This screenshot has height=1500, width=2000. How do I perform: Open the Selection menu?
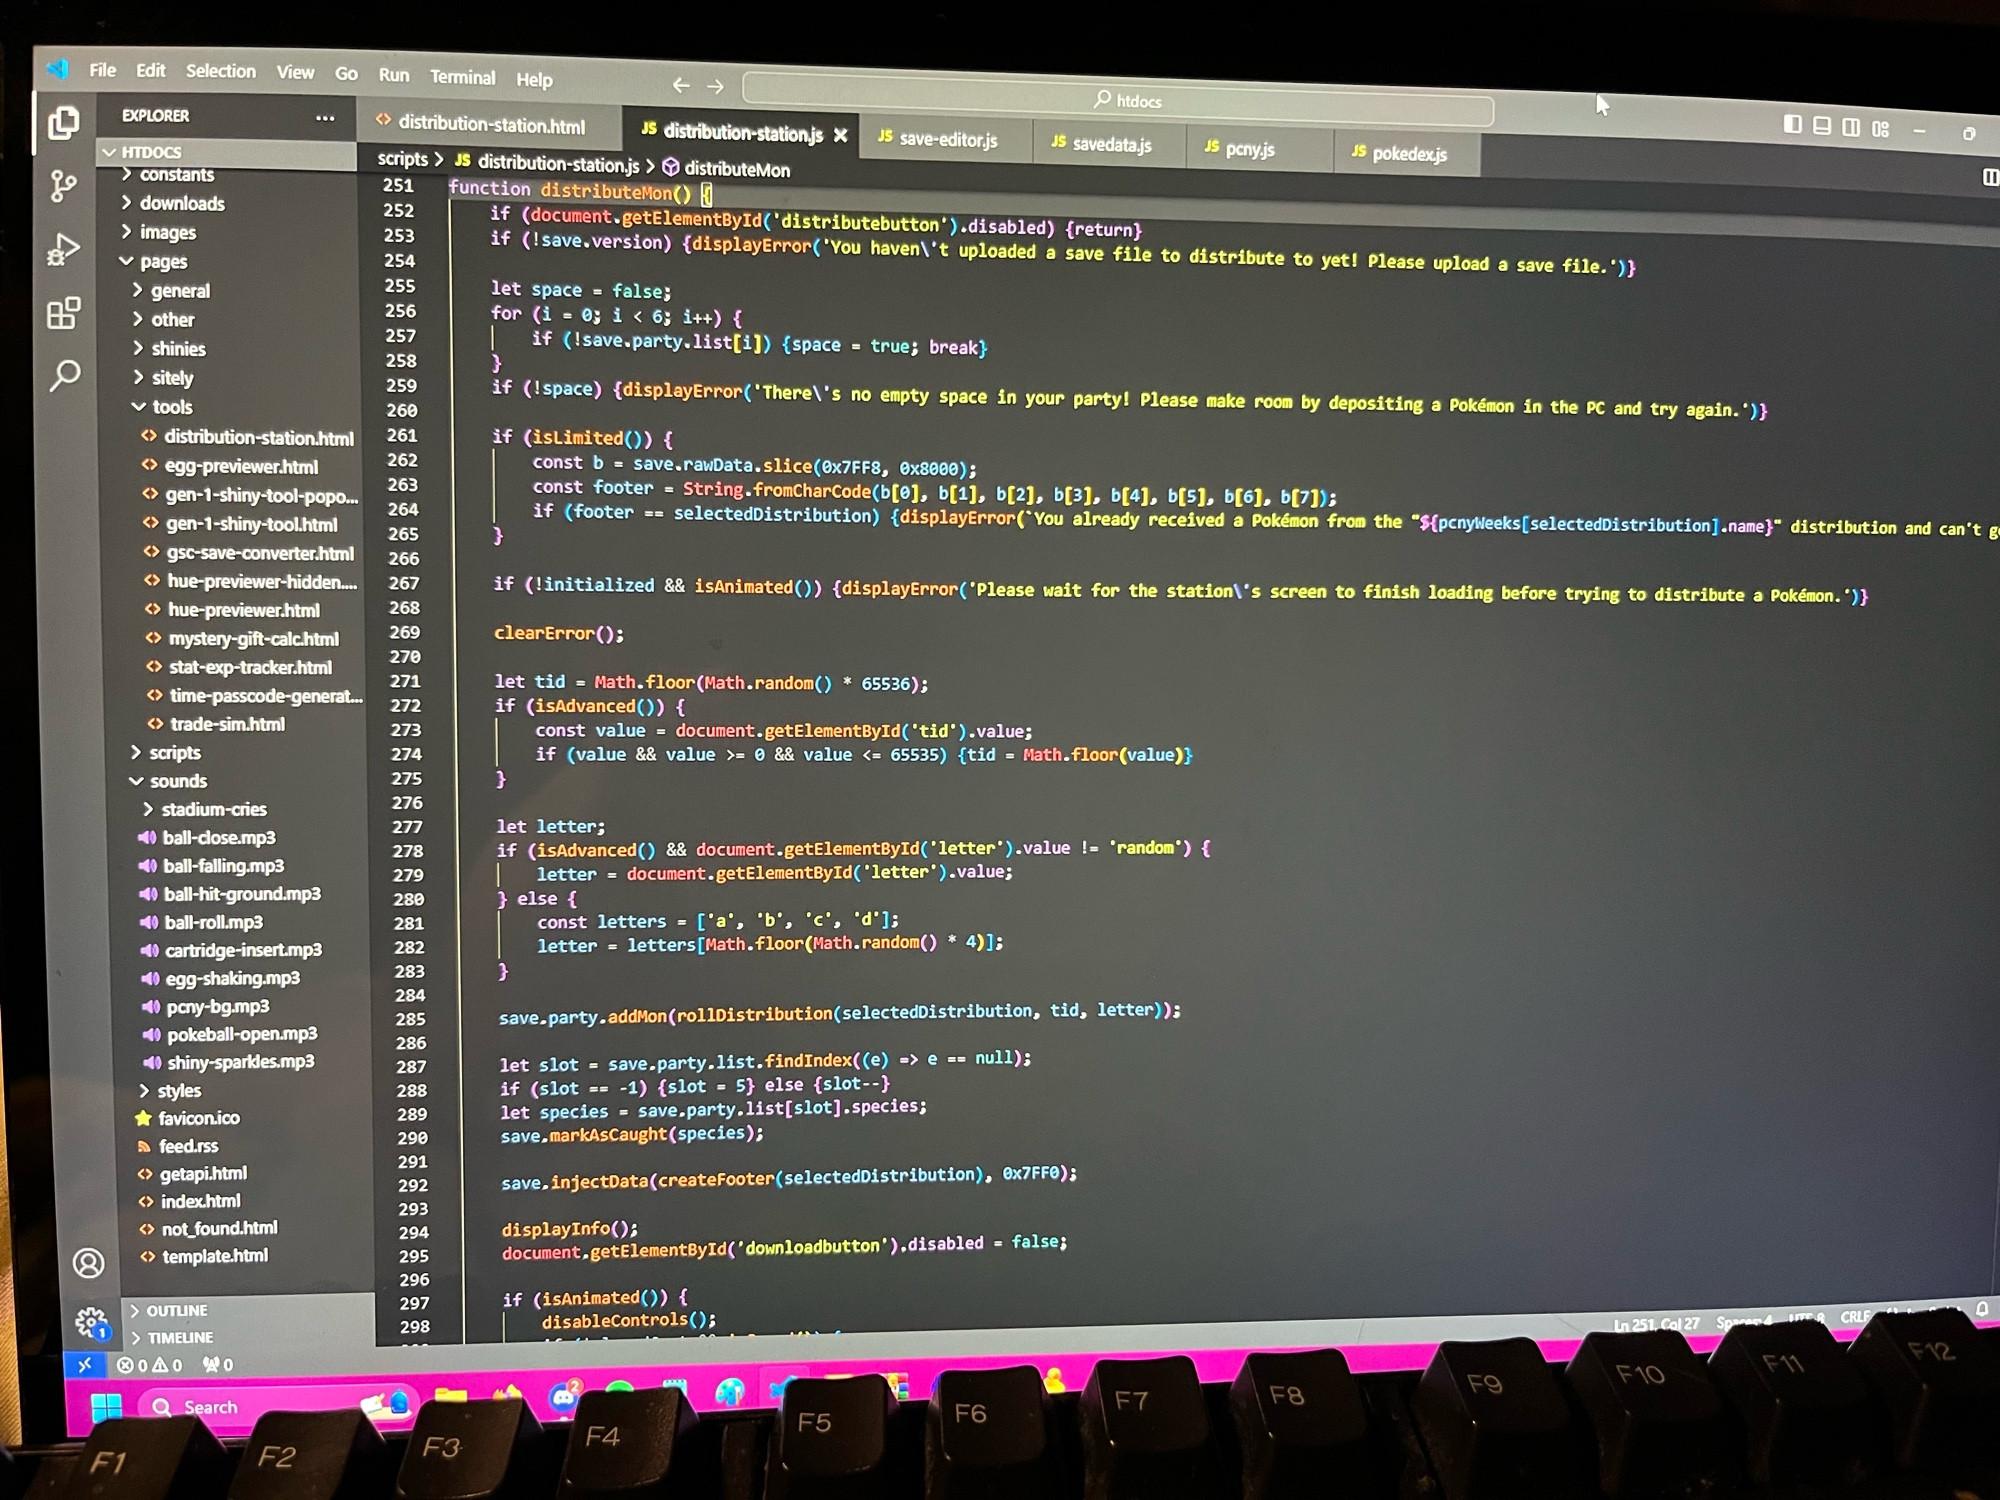point(221,71)
